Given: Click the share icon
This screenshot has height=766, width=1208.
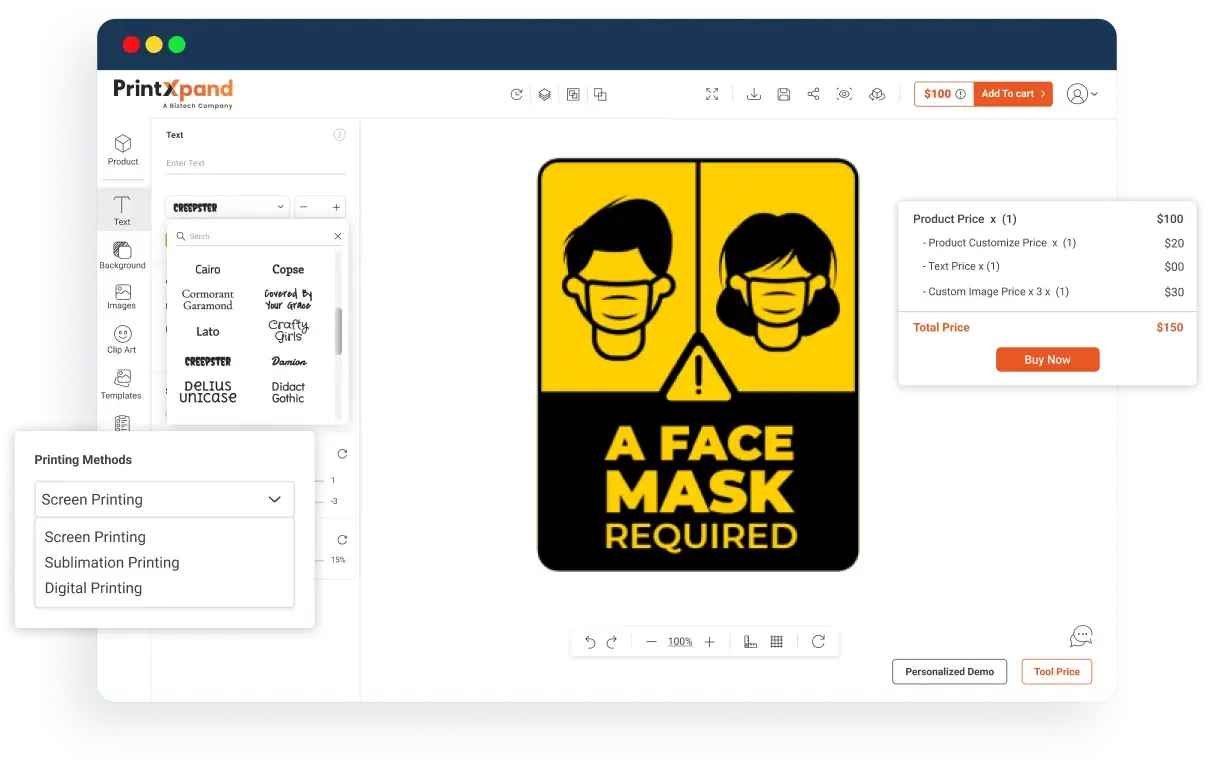Looking at the screenshot, I should [x=813, y=94].
